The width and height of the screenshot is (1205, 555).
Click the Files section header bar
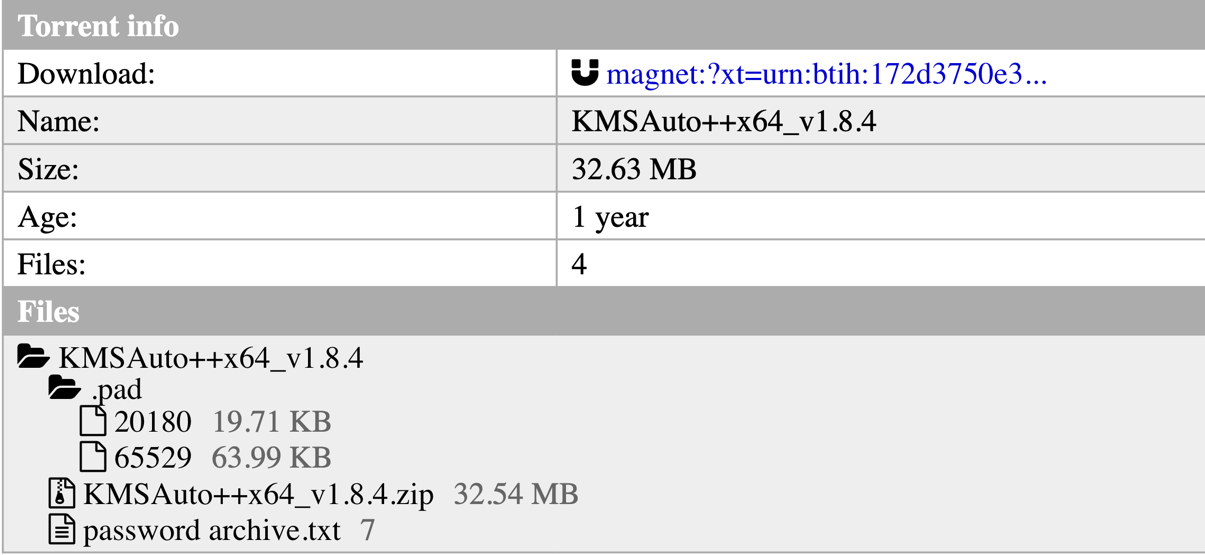602,312
